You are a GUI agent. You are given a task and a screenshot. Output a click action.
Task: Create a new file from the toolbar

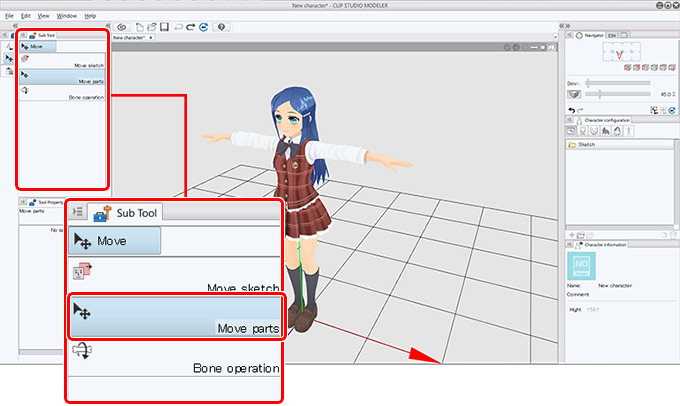tap(139, 27)
